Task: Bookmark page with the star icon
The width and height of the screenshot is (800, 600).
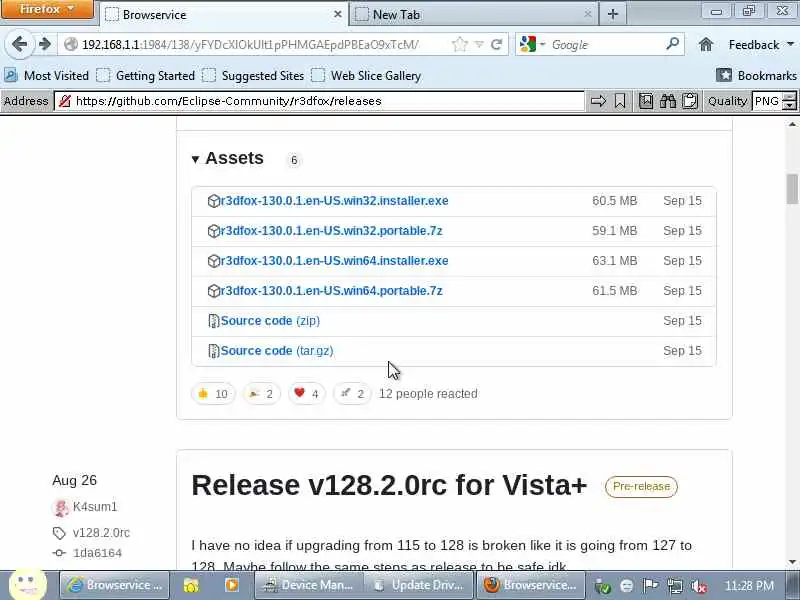Action: pyautogui.click(x=460, y=45)
